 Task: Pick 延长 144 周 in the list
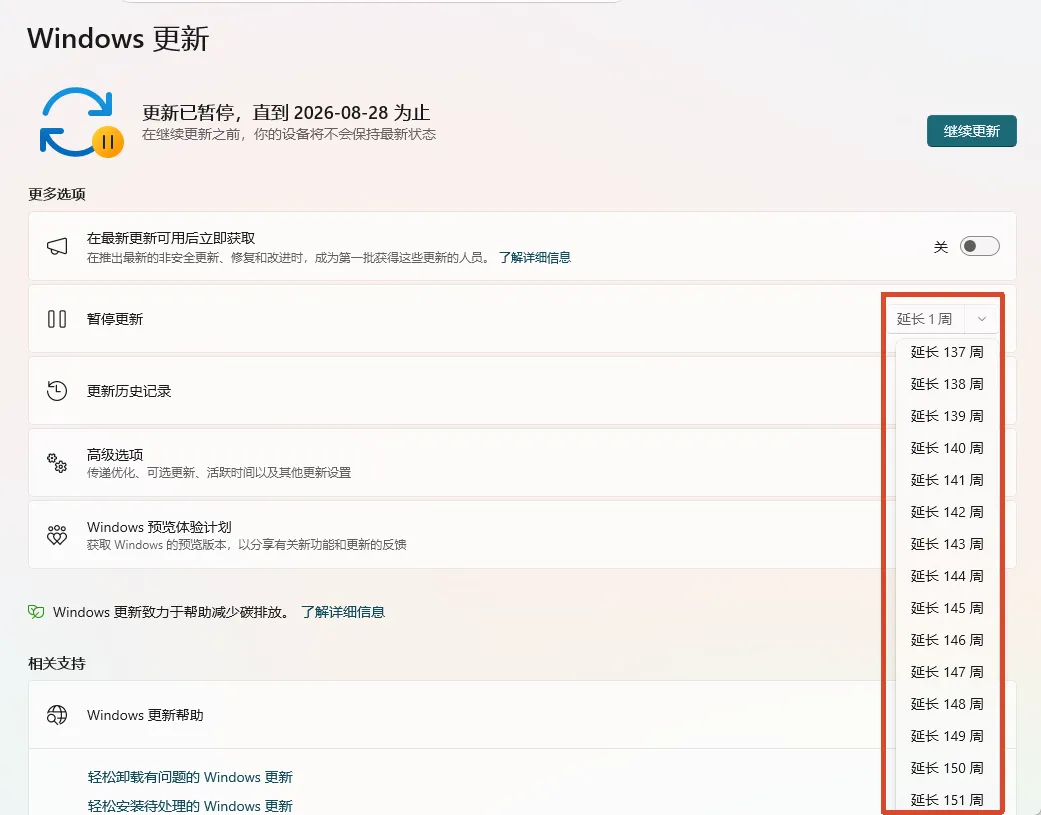pos(947,576)
